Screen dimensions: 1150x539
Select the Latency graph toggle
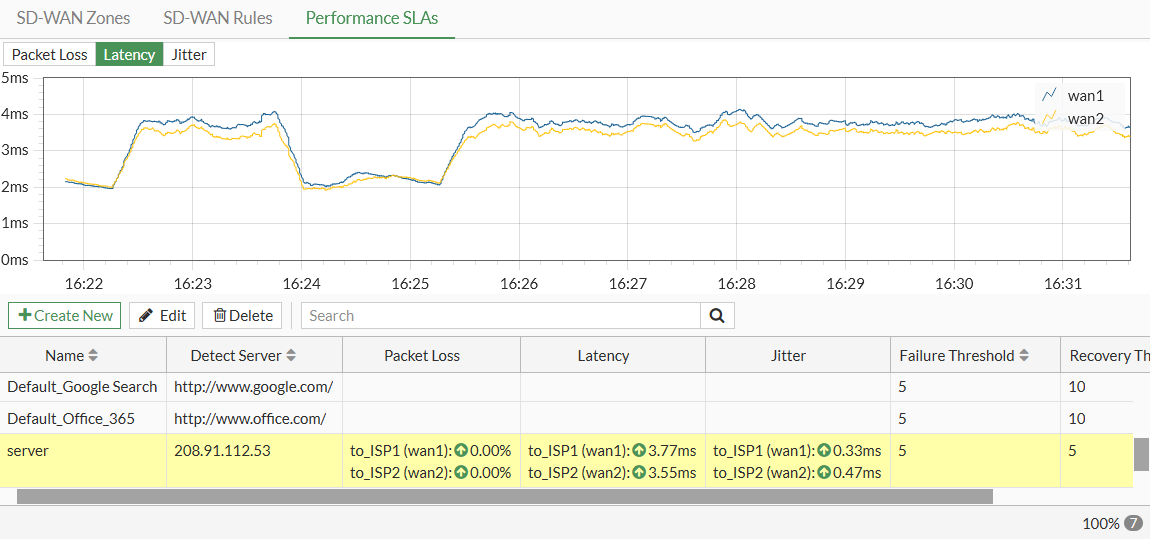tap(129, 55)
